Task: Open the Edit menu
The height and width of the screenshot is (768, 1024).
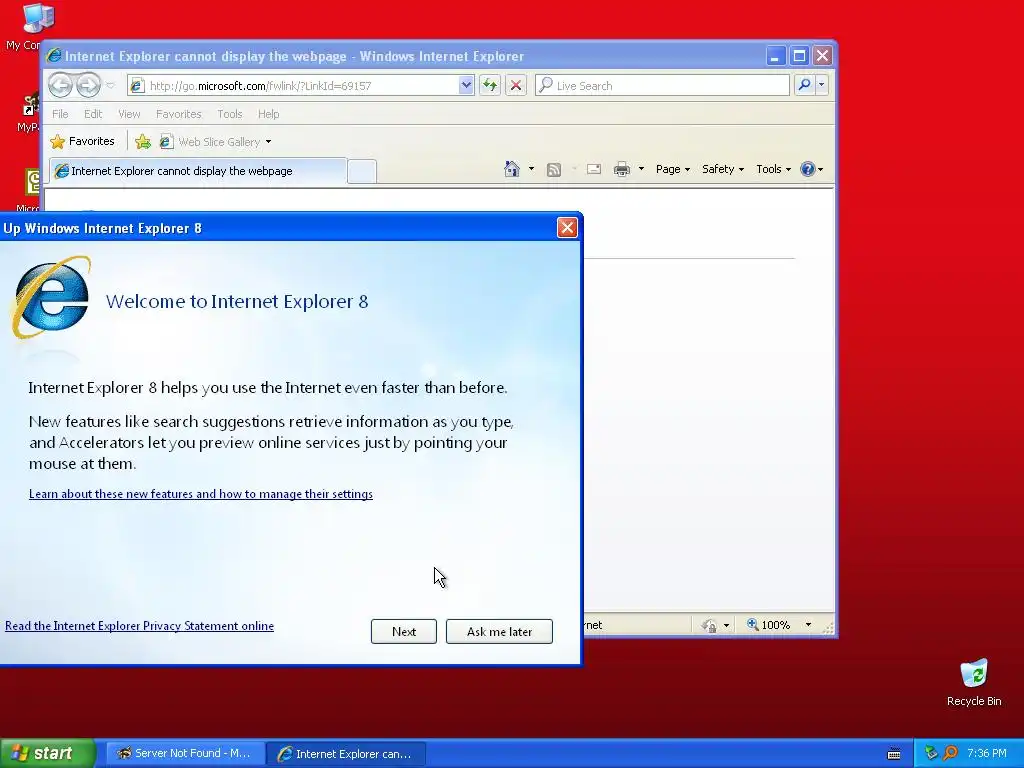Action: coord(93,114)
